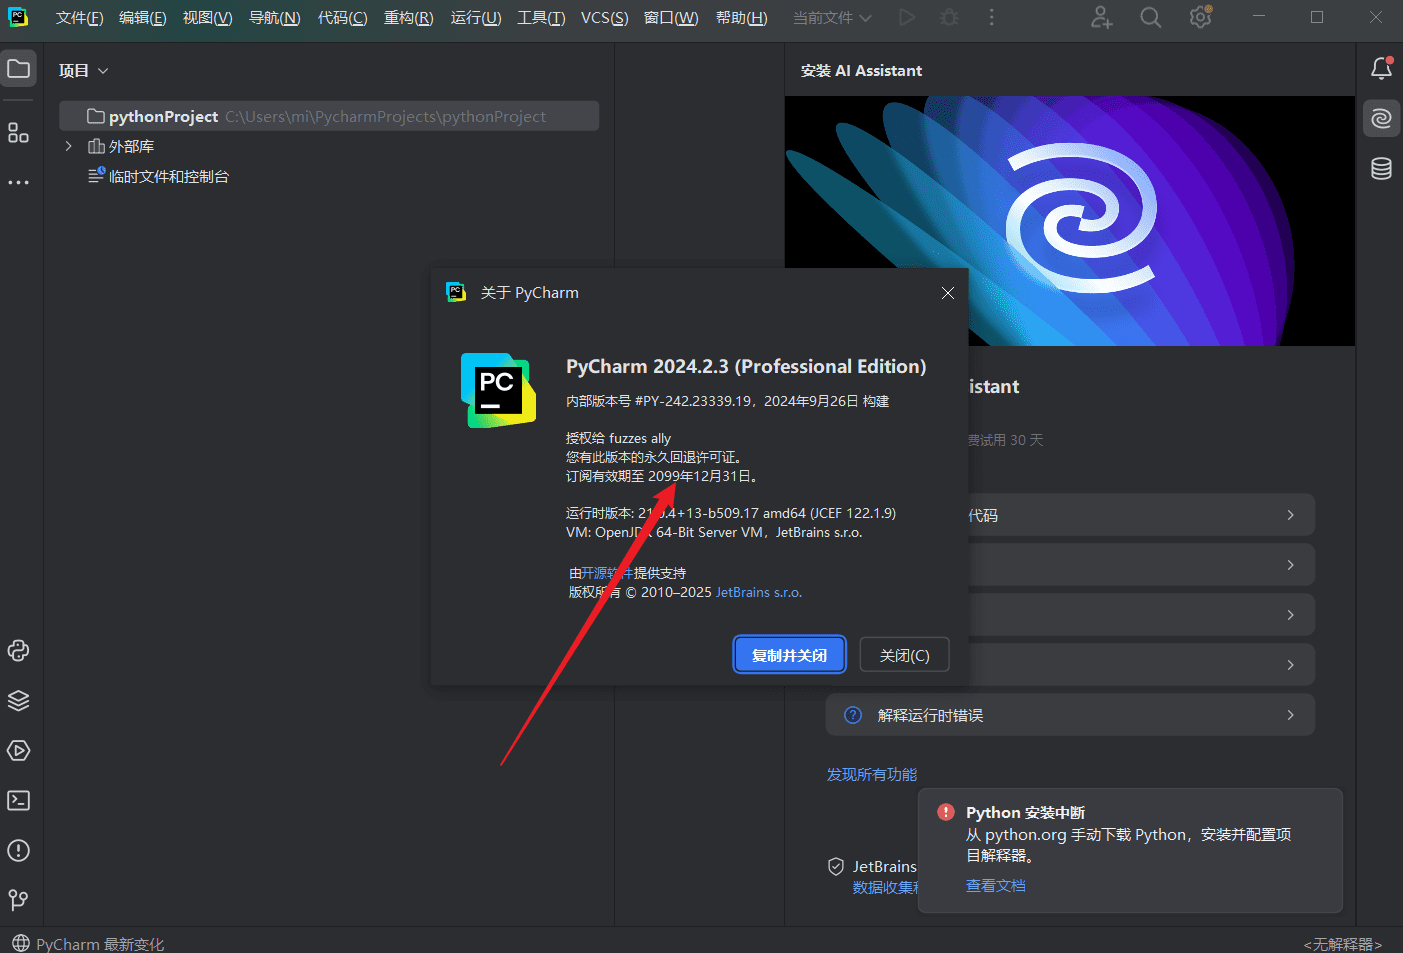
Task: Open the Project tool window folder icon
Action: point(18,69)
